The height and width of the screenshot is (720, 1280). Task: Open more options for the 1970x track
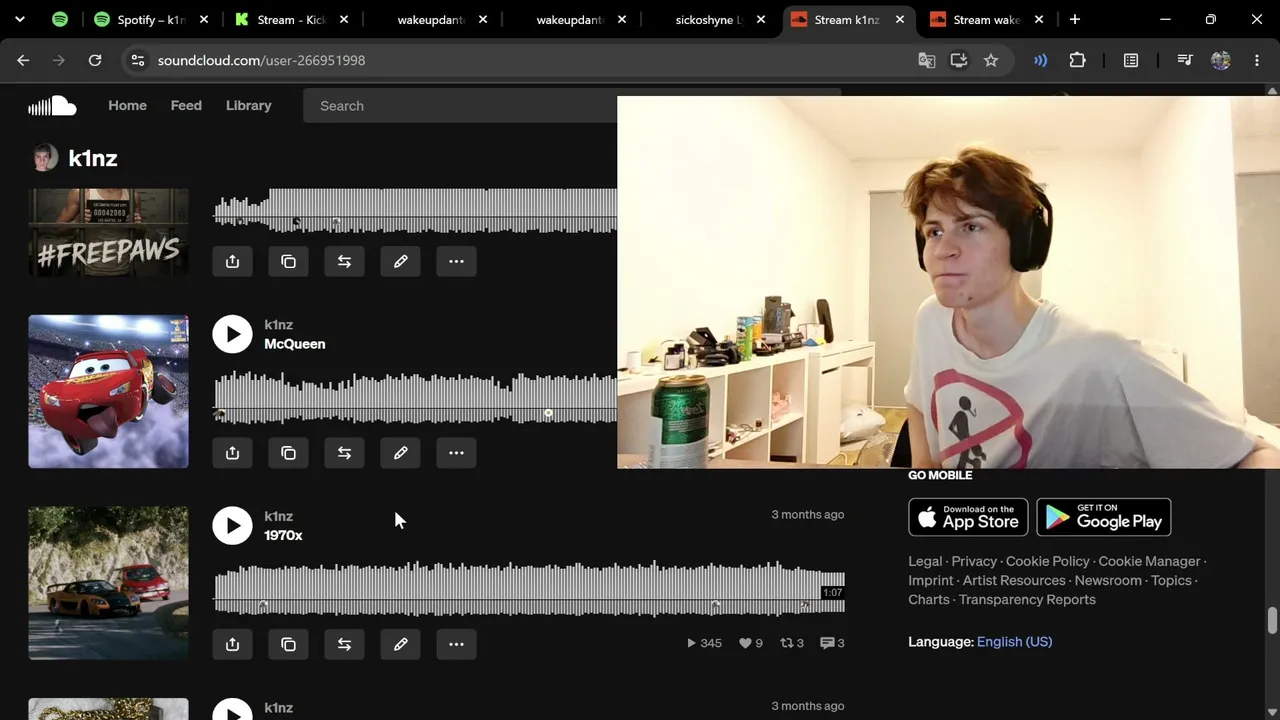[456, 644]
